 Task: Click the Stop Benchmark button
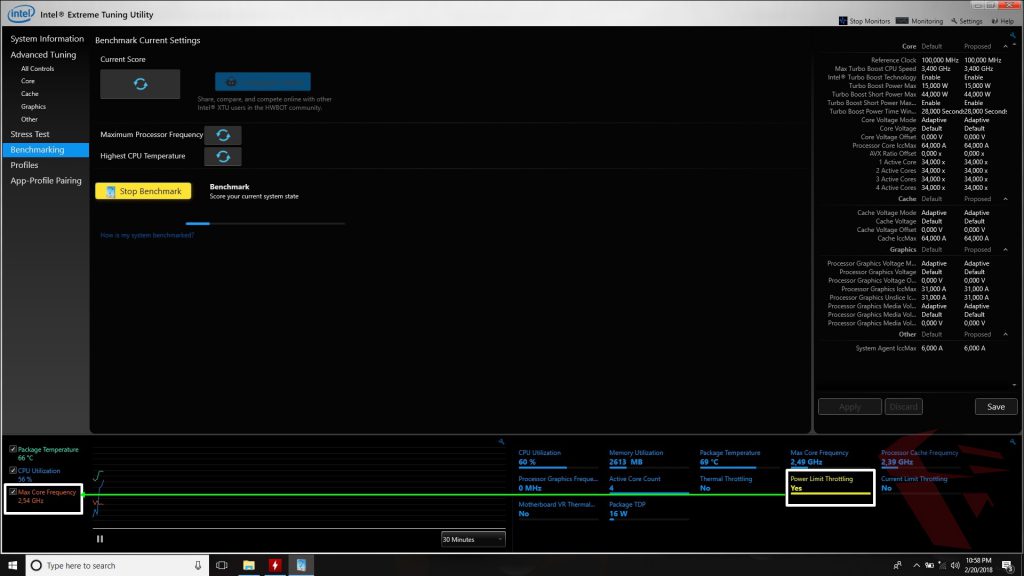pos(145,189)
